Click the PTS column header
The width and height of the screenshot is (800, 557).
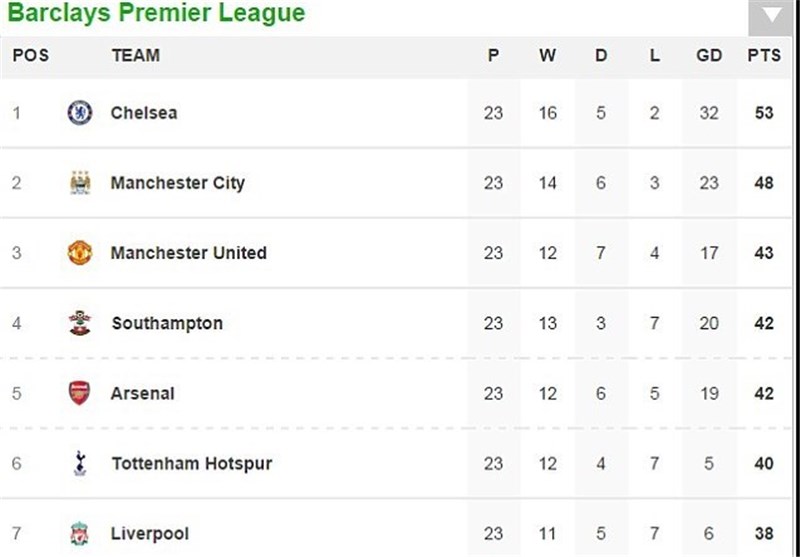tap(764, 56)
